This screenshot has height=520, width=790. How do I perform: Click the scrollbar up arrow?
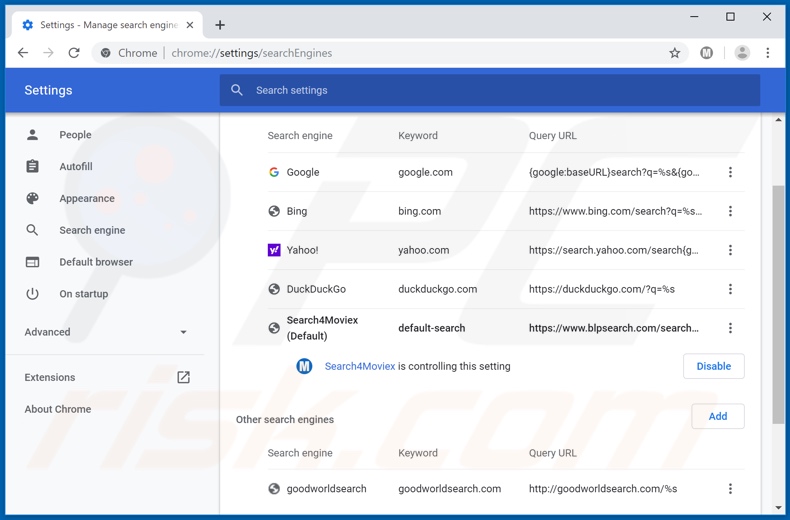click(778, 120)
